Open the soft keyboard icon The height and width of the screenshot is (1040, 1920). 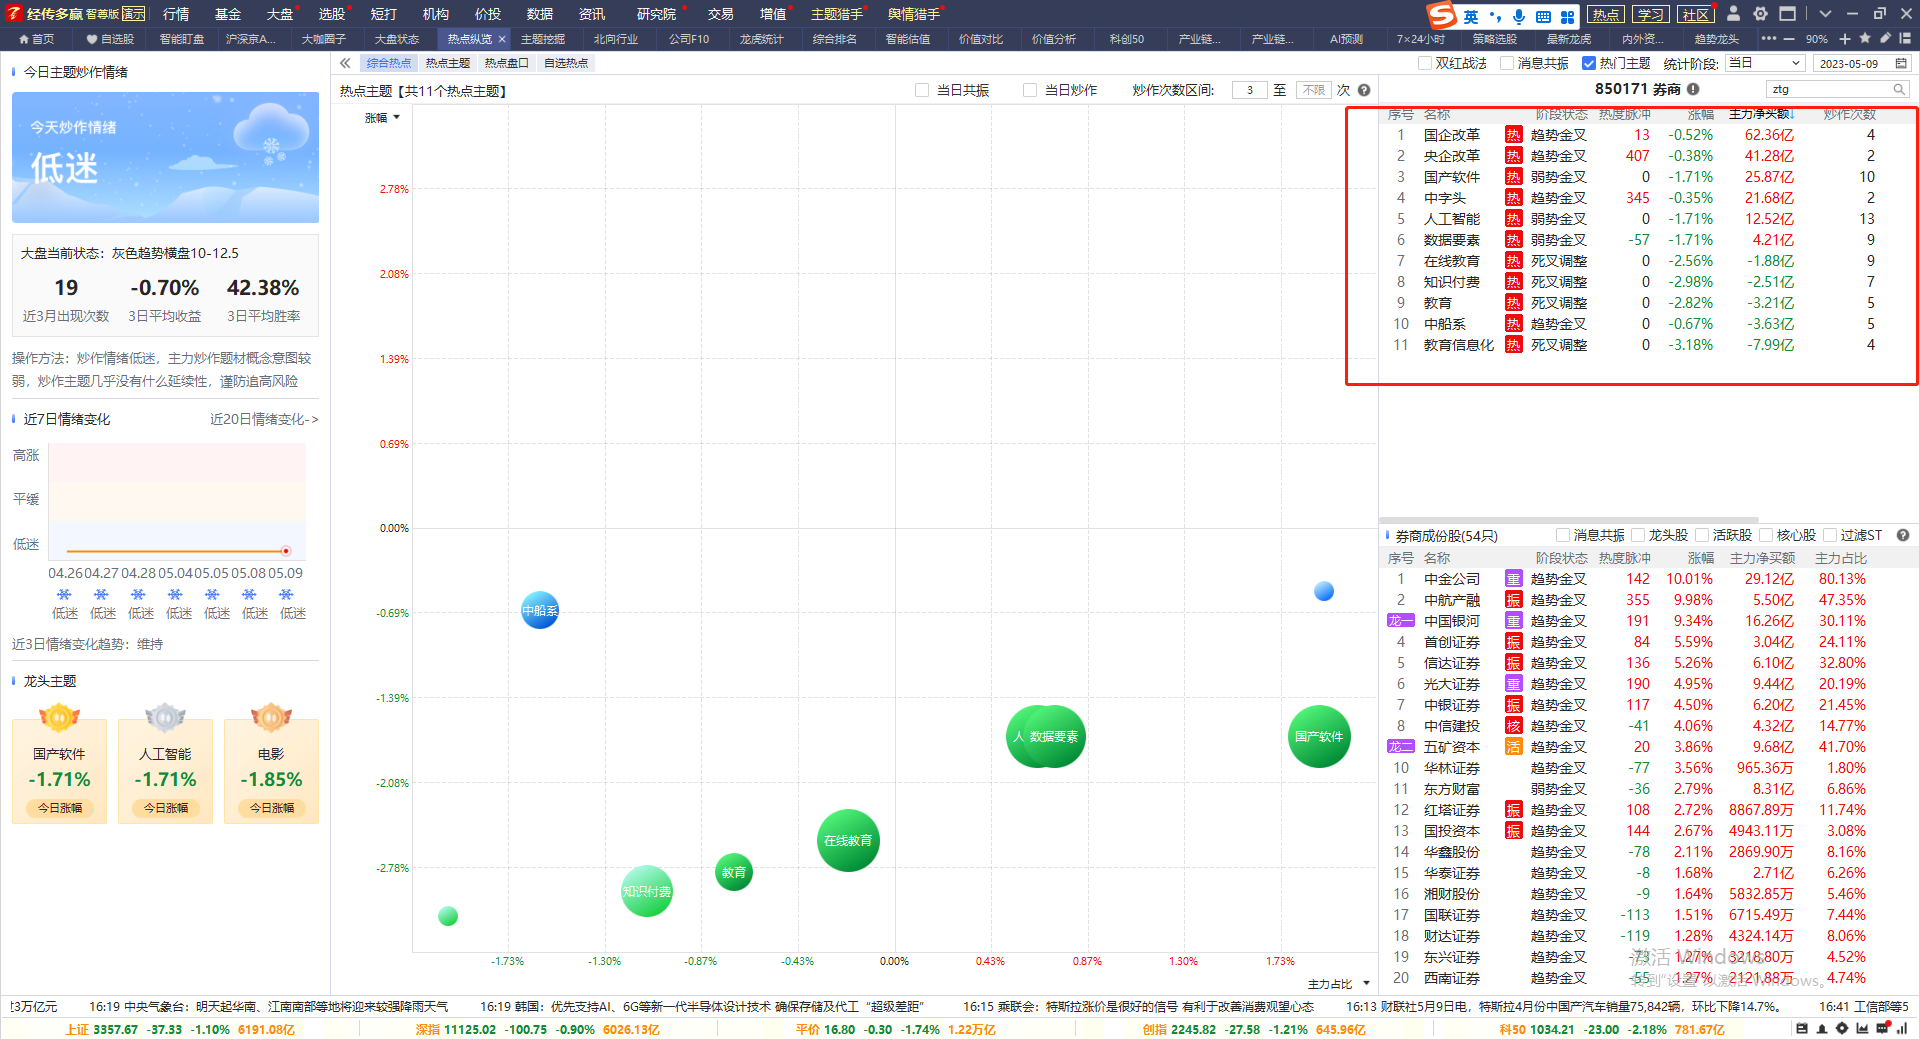[1543, 16]
